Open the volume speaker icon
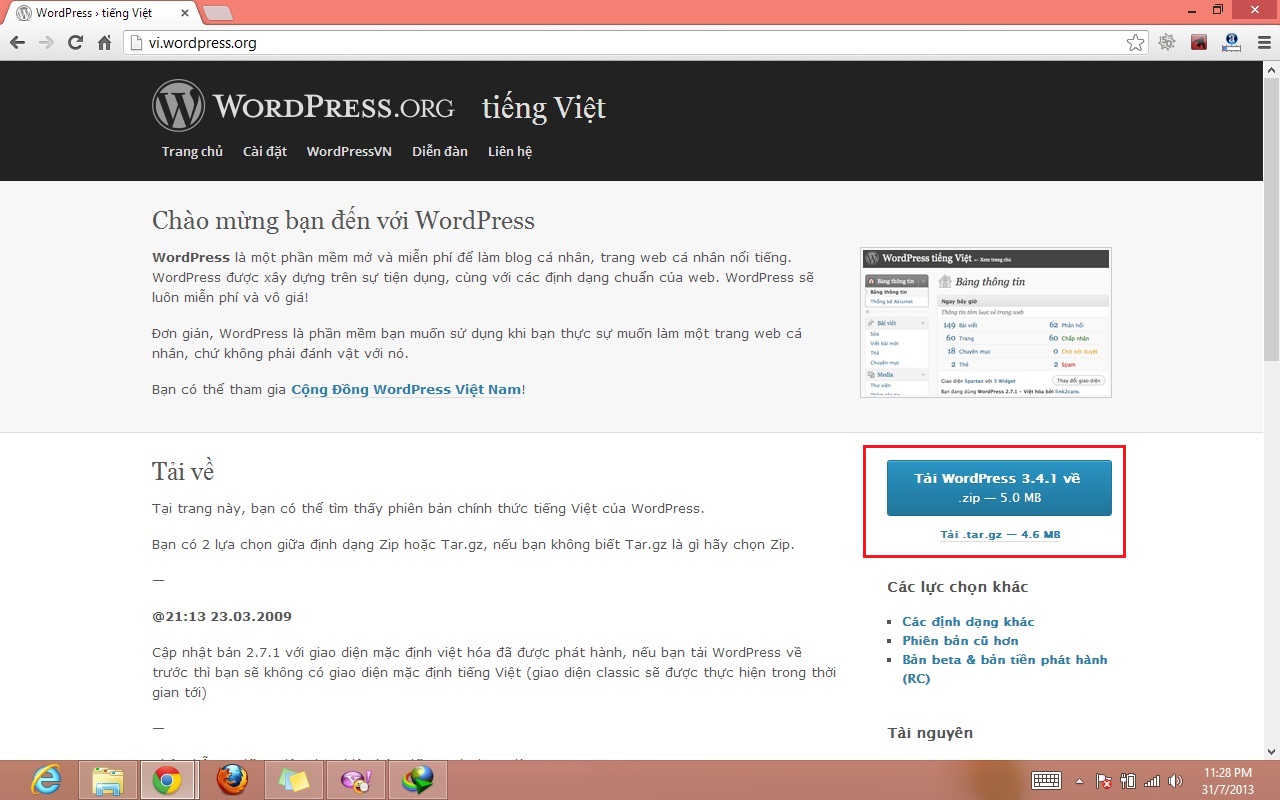The image size is (1280, 800). click(1175, 780)
